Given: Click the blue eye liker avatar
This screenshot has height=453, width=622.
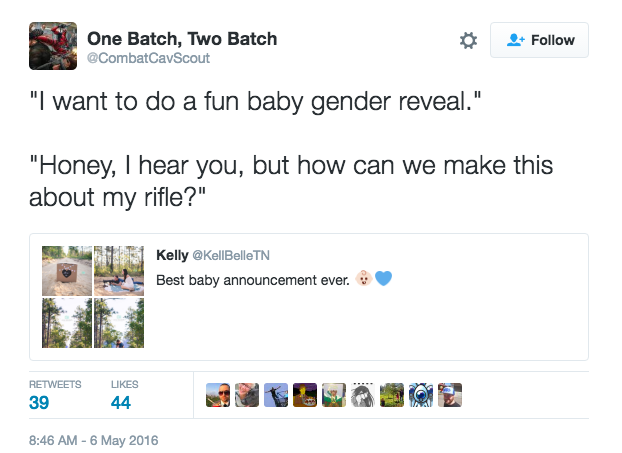Looking at the screenshot, I should (x=421, y=395).
